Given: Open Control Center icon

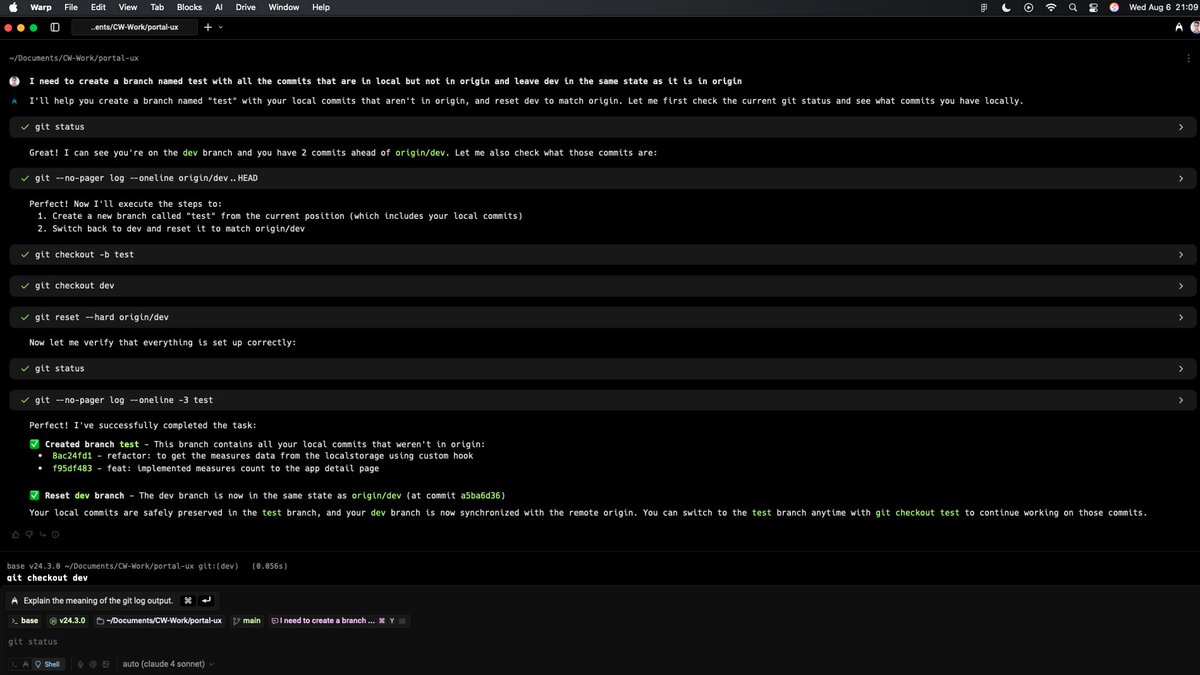Looking at the screenshot, I should point(1093,7).
